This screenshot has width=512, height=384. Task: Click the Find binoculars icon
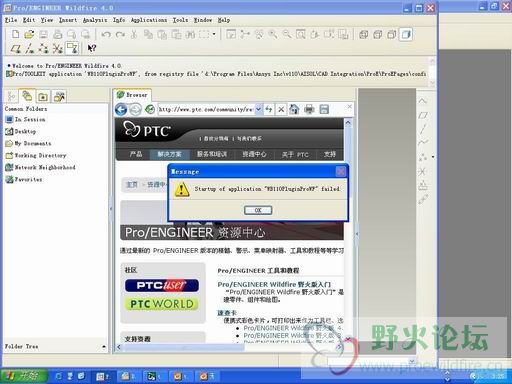tap(190, 34)
